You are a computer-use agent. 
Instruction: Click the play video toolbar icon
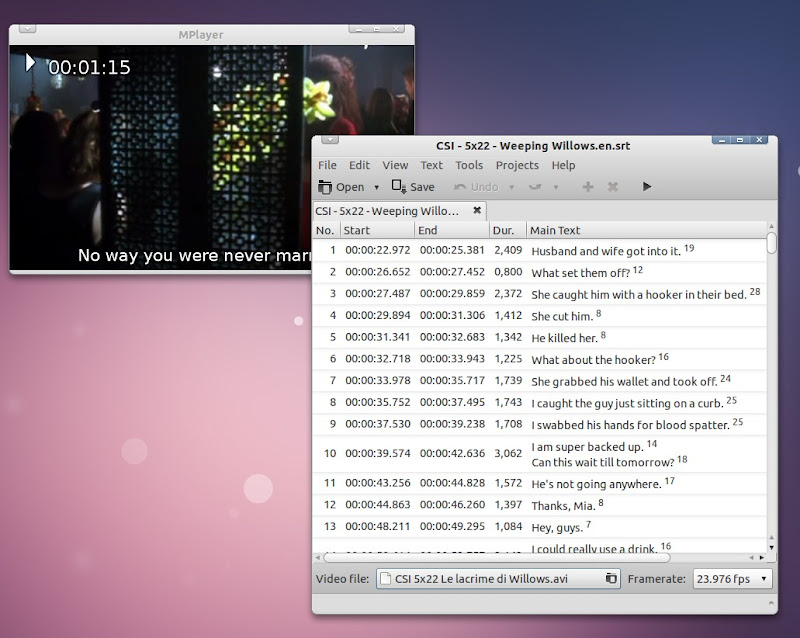646,187
